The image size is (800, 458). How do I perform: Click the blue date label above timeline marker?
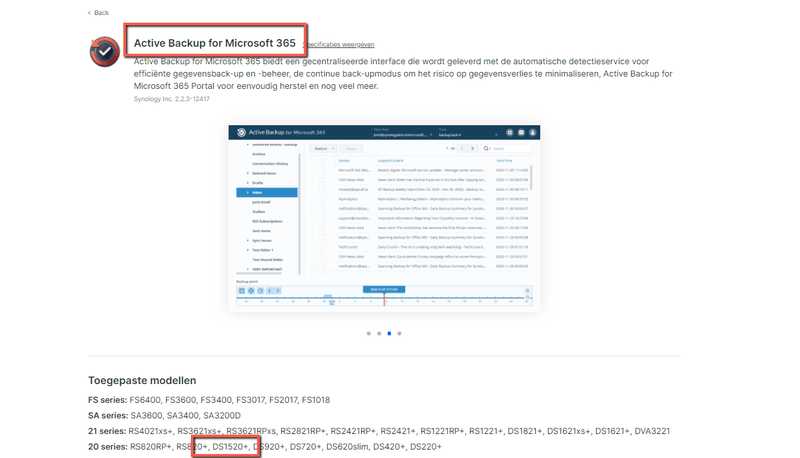(x=384, y=289)
